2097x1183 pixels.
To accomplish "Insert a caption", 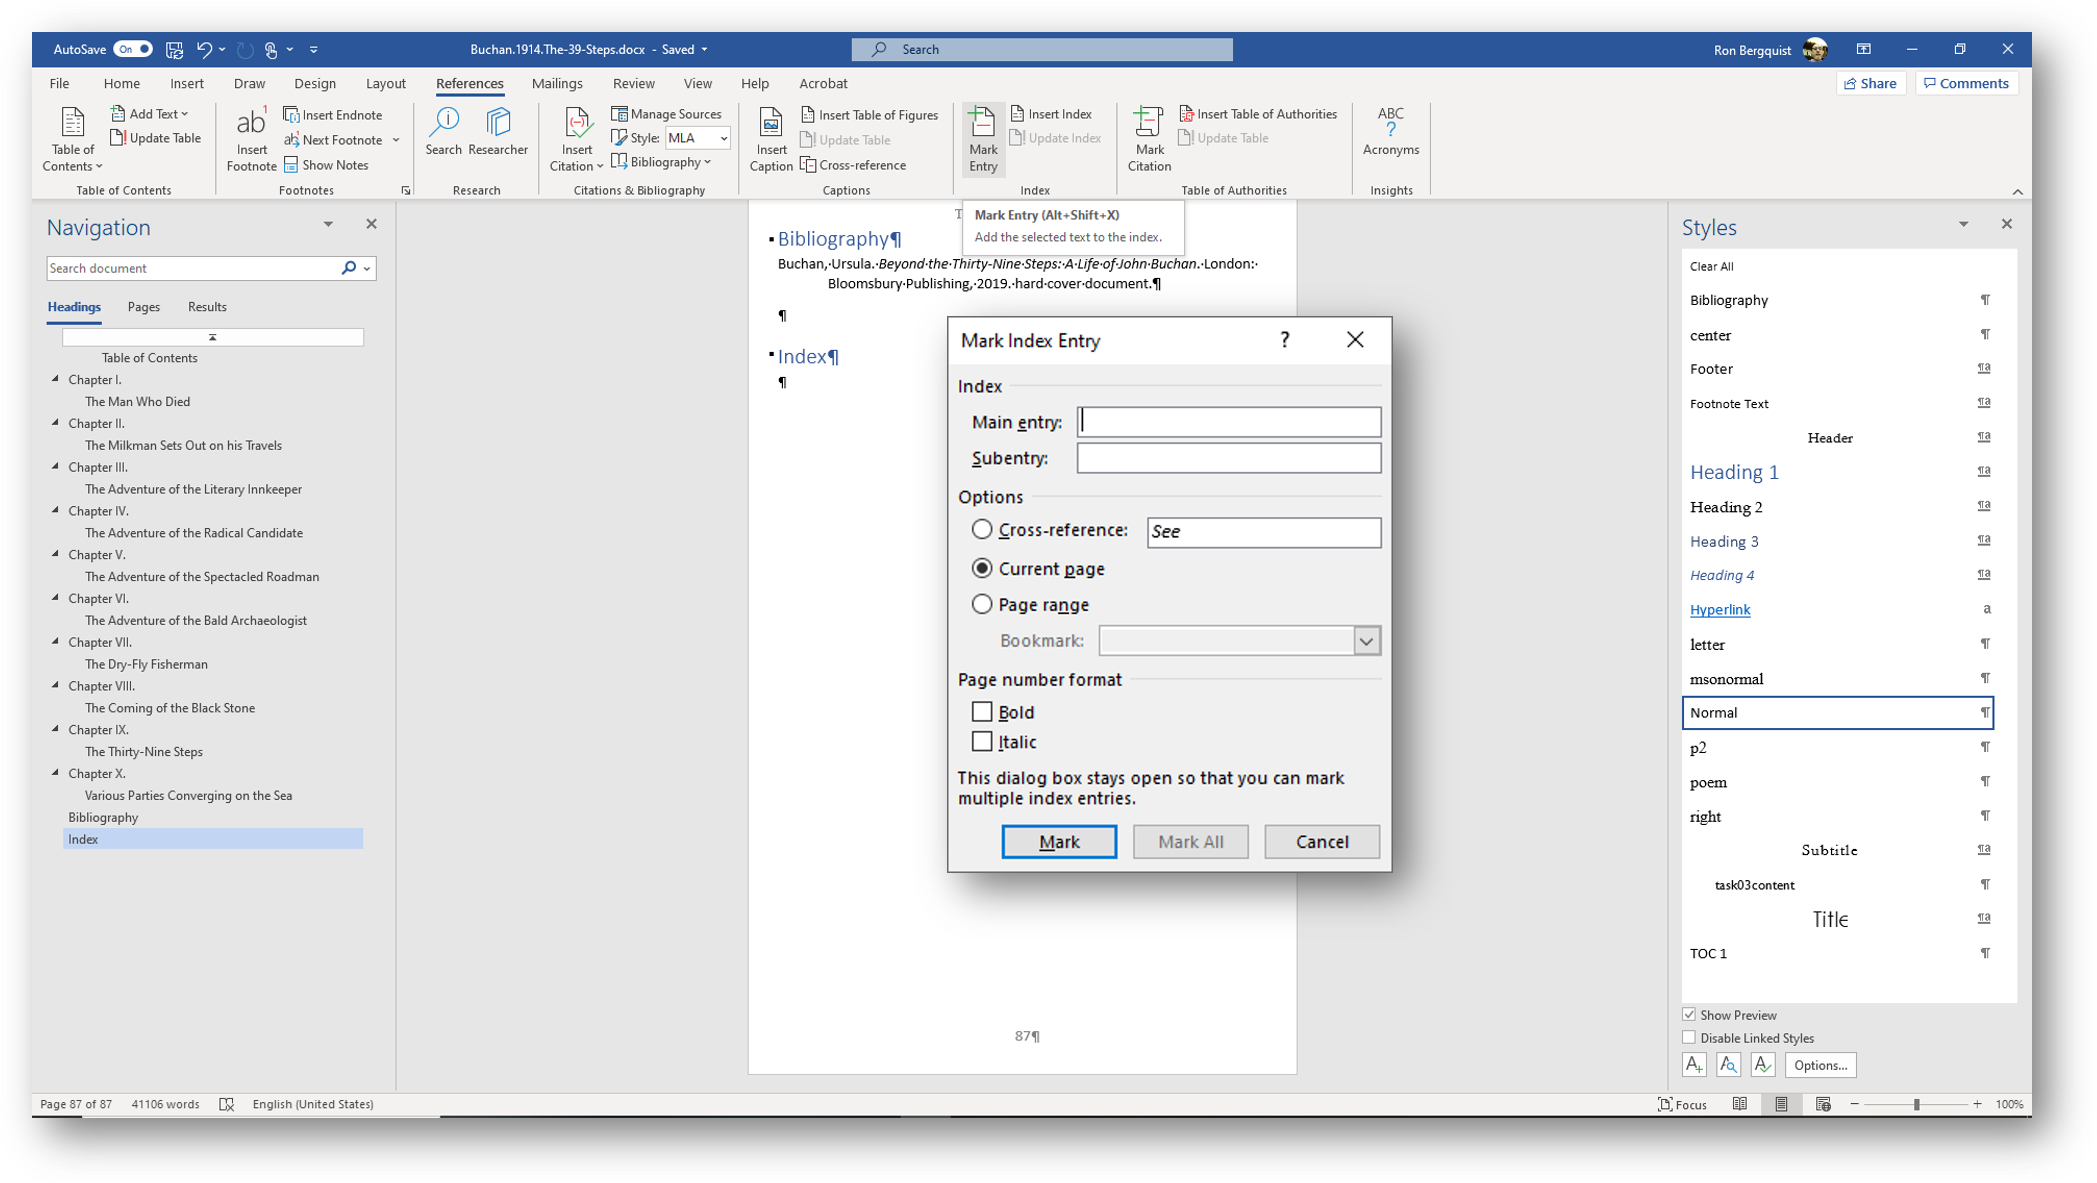I will coord(769,139).
